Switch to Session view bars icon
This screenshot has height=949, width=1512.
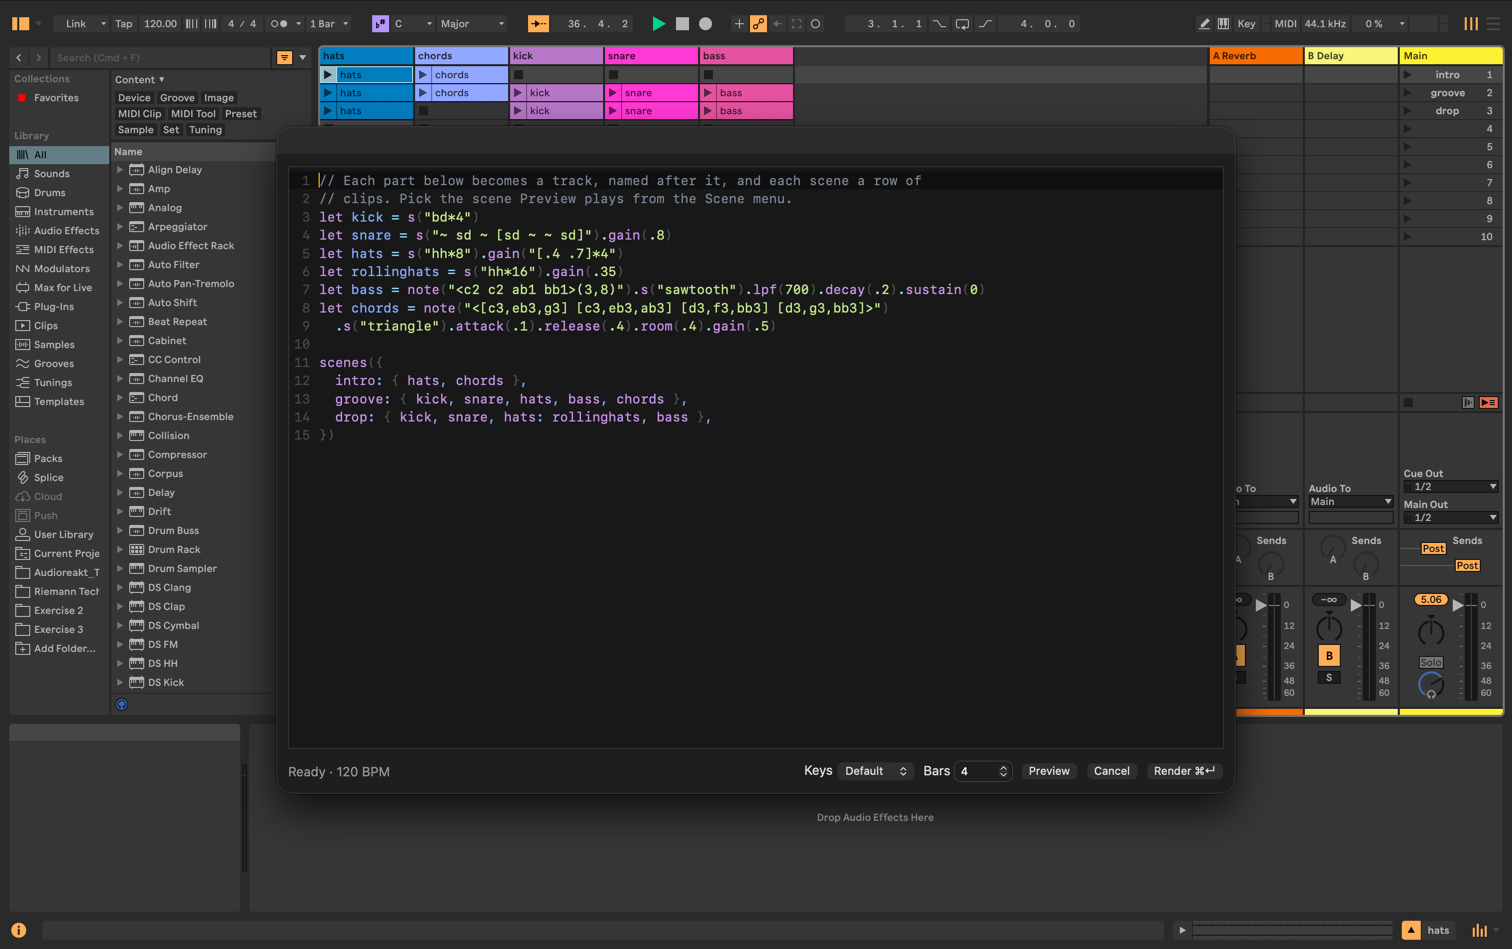[x=1471, y=24]
